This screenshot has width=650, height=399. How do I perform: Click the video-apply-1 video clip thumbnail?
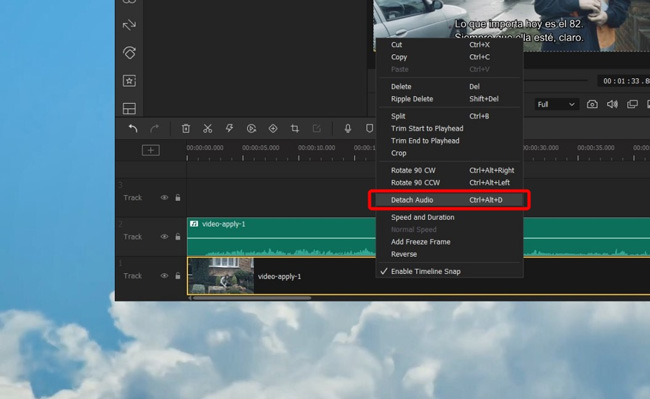(x=221, y=276)
